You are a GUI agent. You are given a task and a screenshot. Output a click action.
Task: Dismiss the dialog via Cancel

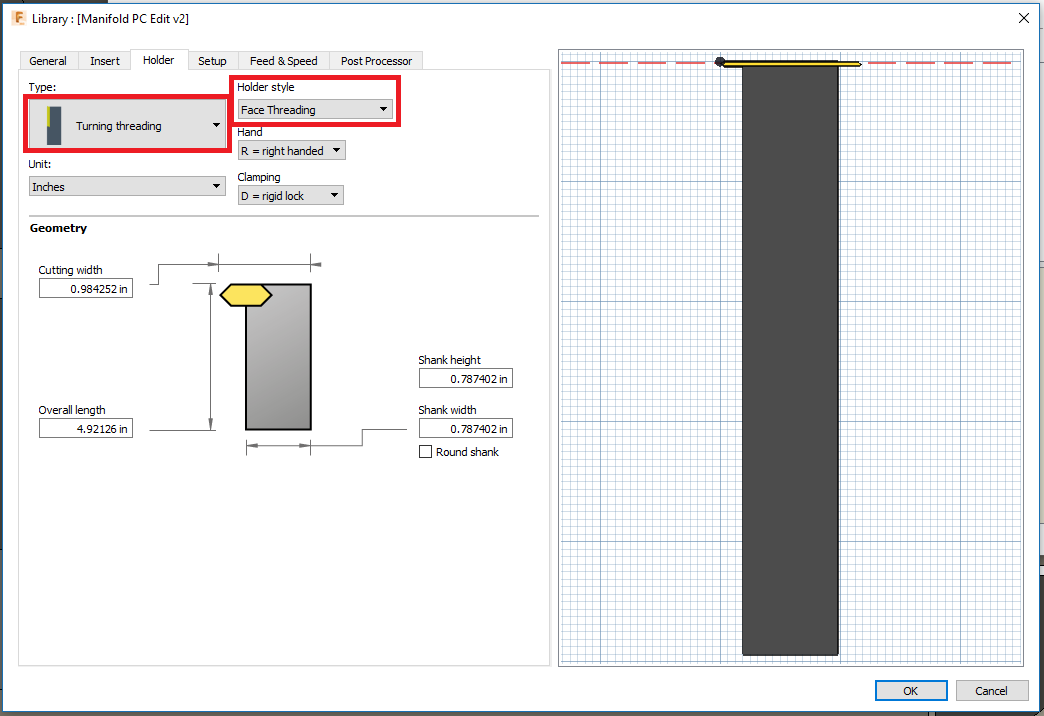pyautogui.click(x=991, y=690)
